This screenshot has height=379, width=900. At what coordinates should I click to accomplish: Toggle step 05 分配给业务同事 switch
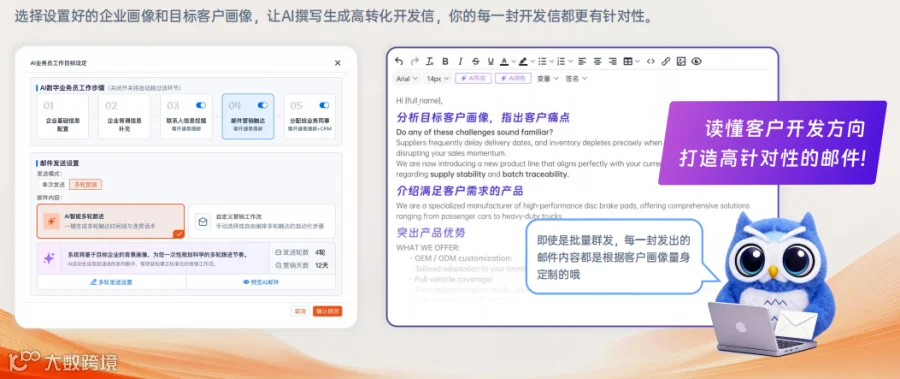324,106
